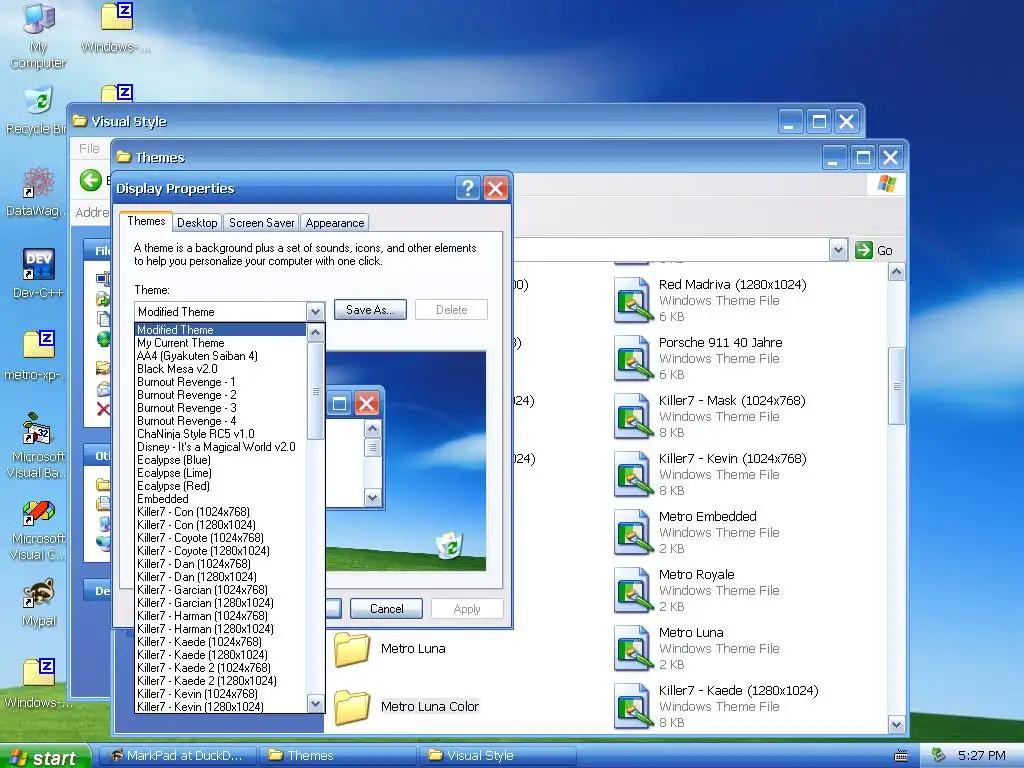1024x768 pixels.
Task: Select Red Madriva (1280x1024) theme file icon
Action: 633,300
